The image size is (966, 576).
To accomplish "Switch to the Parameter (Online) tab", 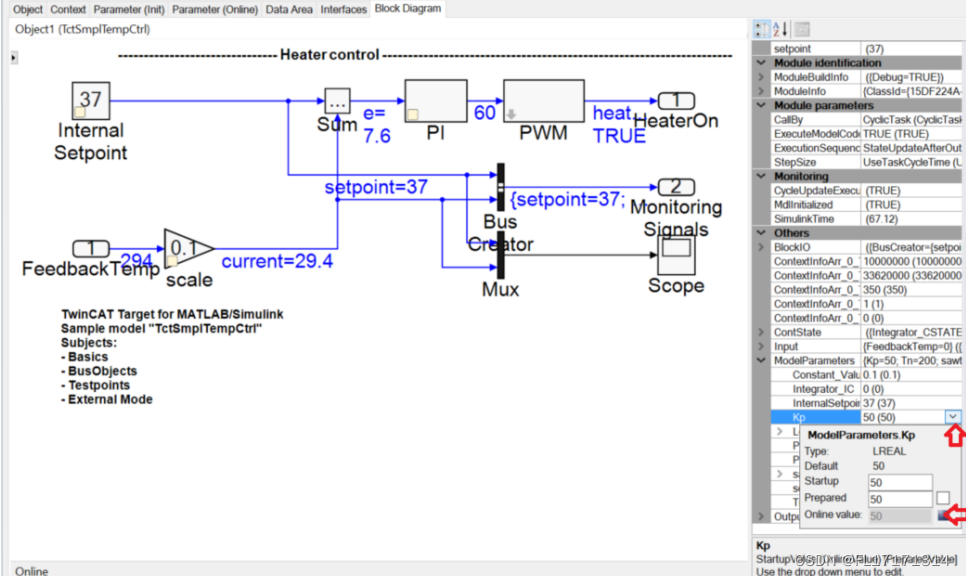I will (x=214, y=9).
